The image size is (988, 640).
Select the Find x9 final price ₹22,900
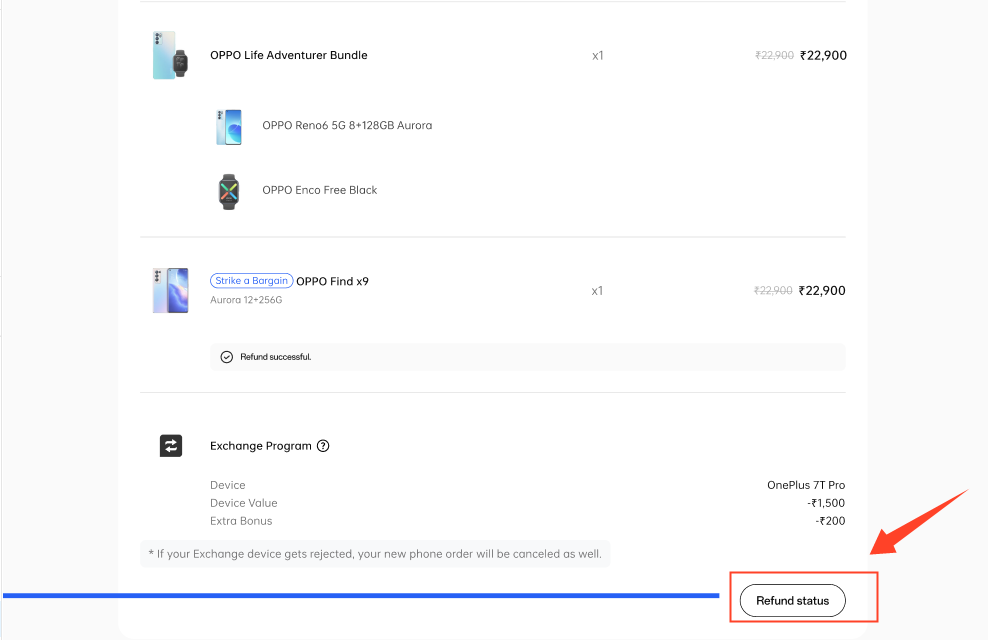click(822, 290)
